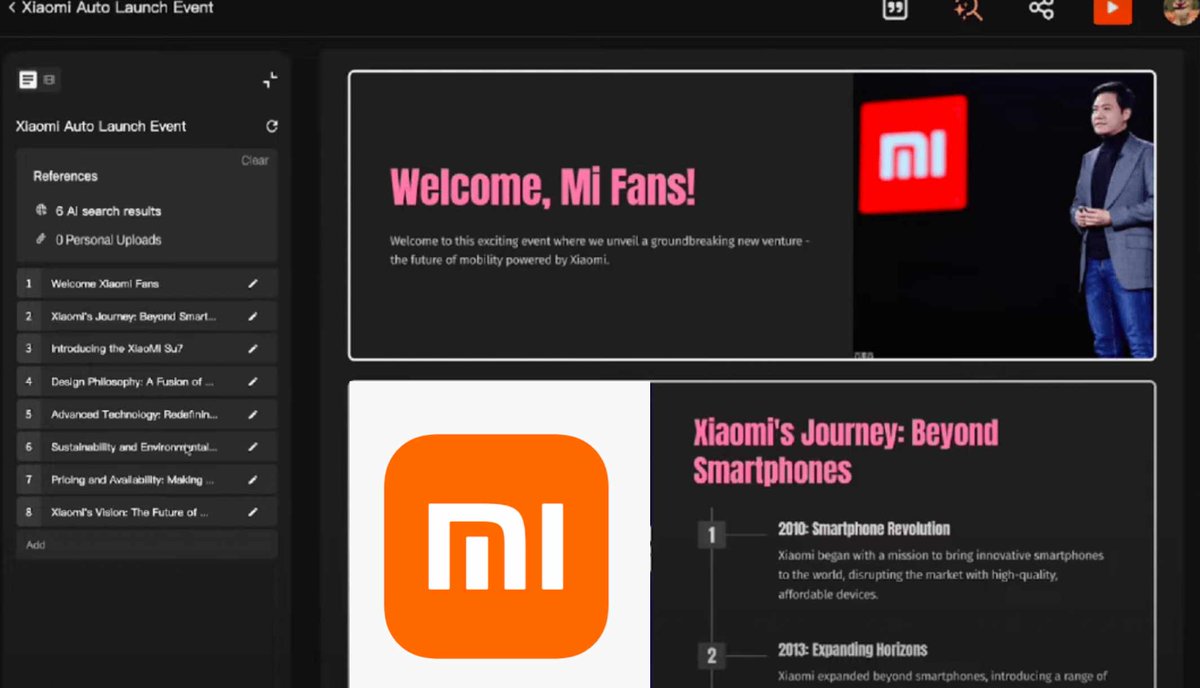Switch to the card view icon beside outline view
The width and height of the screenshot is (1200, 688).
(49, 80)
